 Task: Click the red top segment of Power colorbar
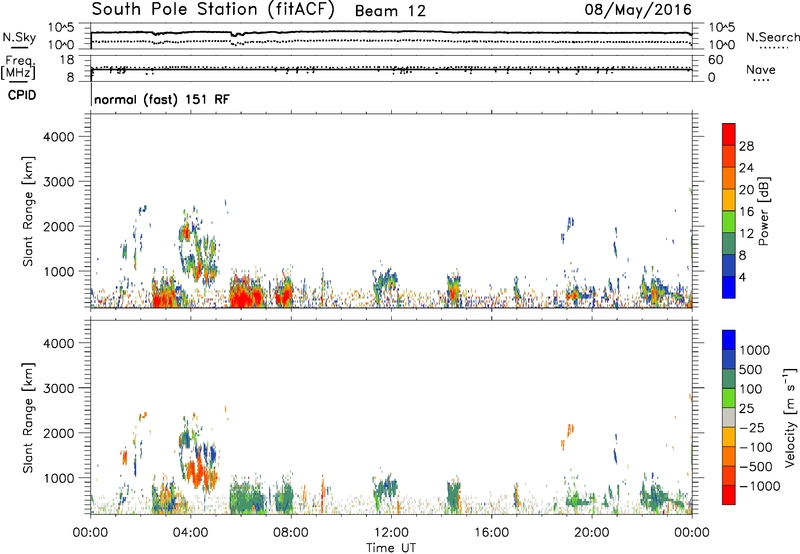pyautogui.click(x=729, y=133)
